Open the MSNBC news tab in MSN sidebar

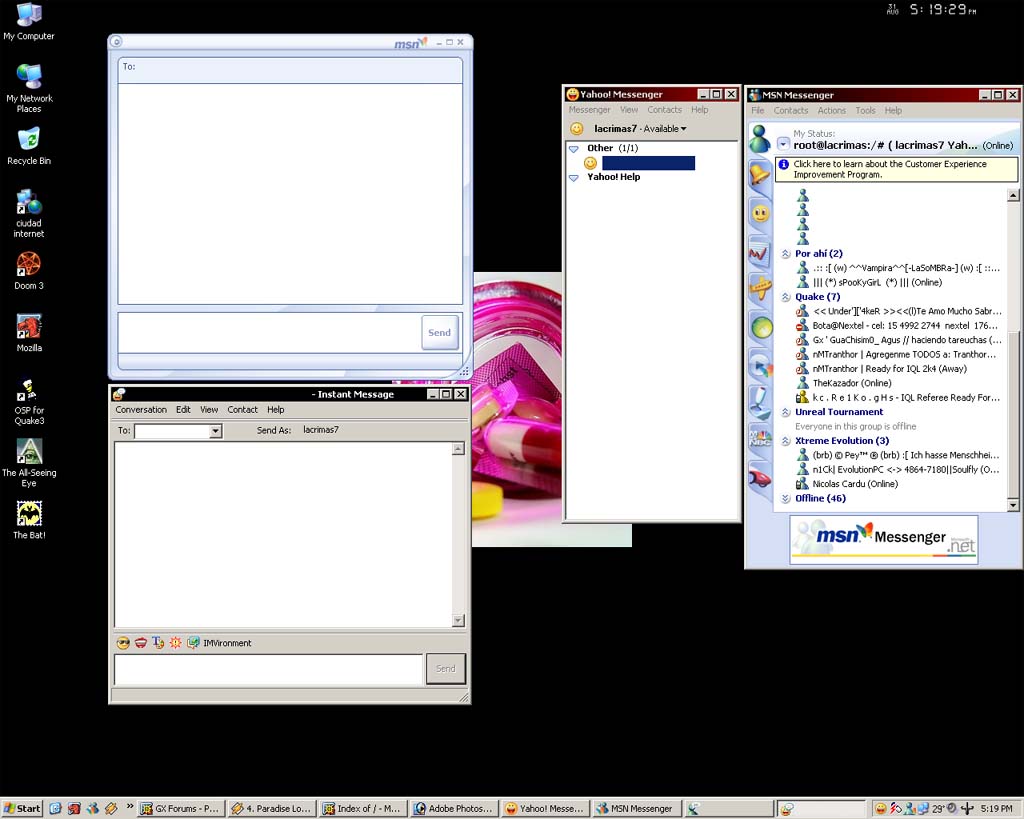click(760, 438)
